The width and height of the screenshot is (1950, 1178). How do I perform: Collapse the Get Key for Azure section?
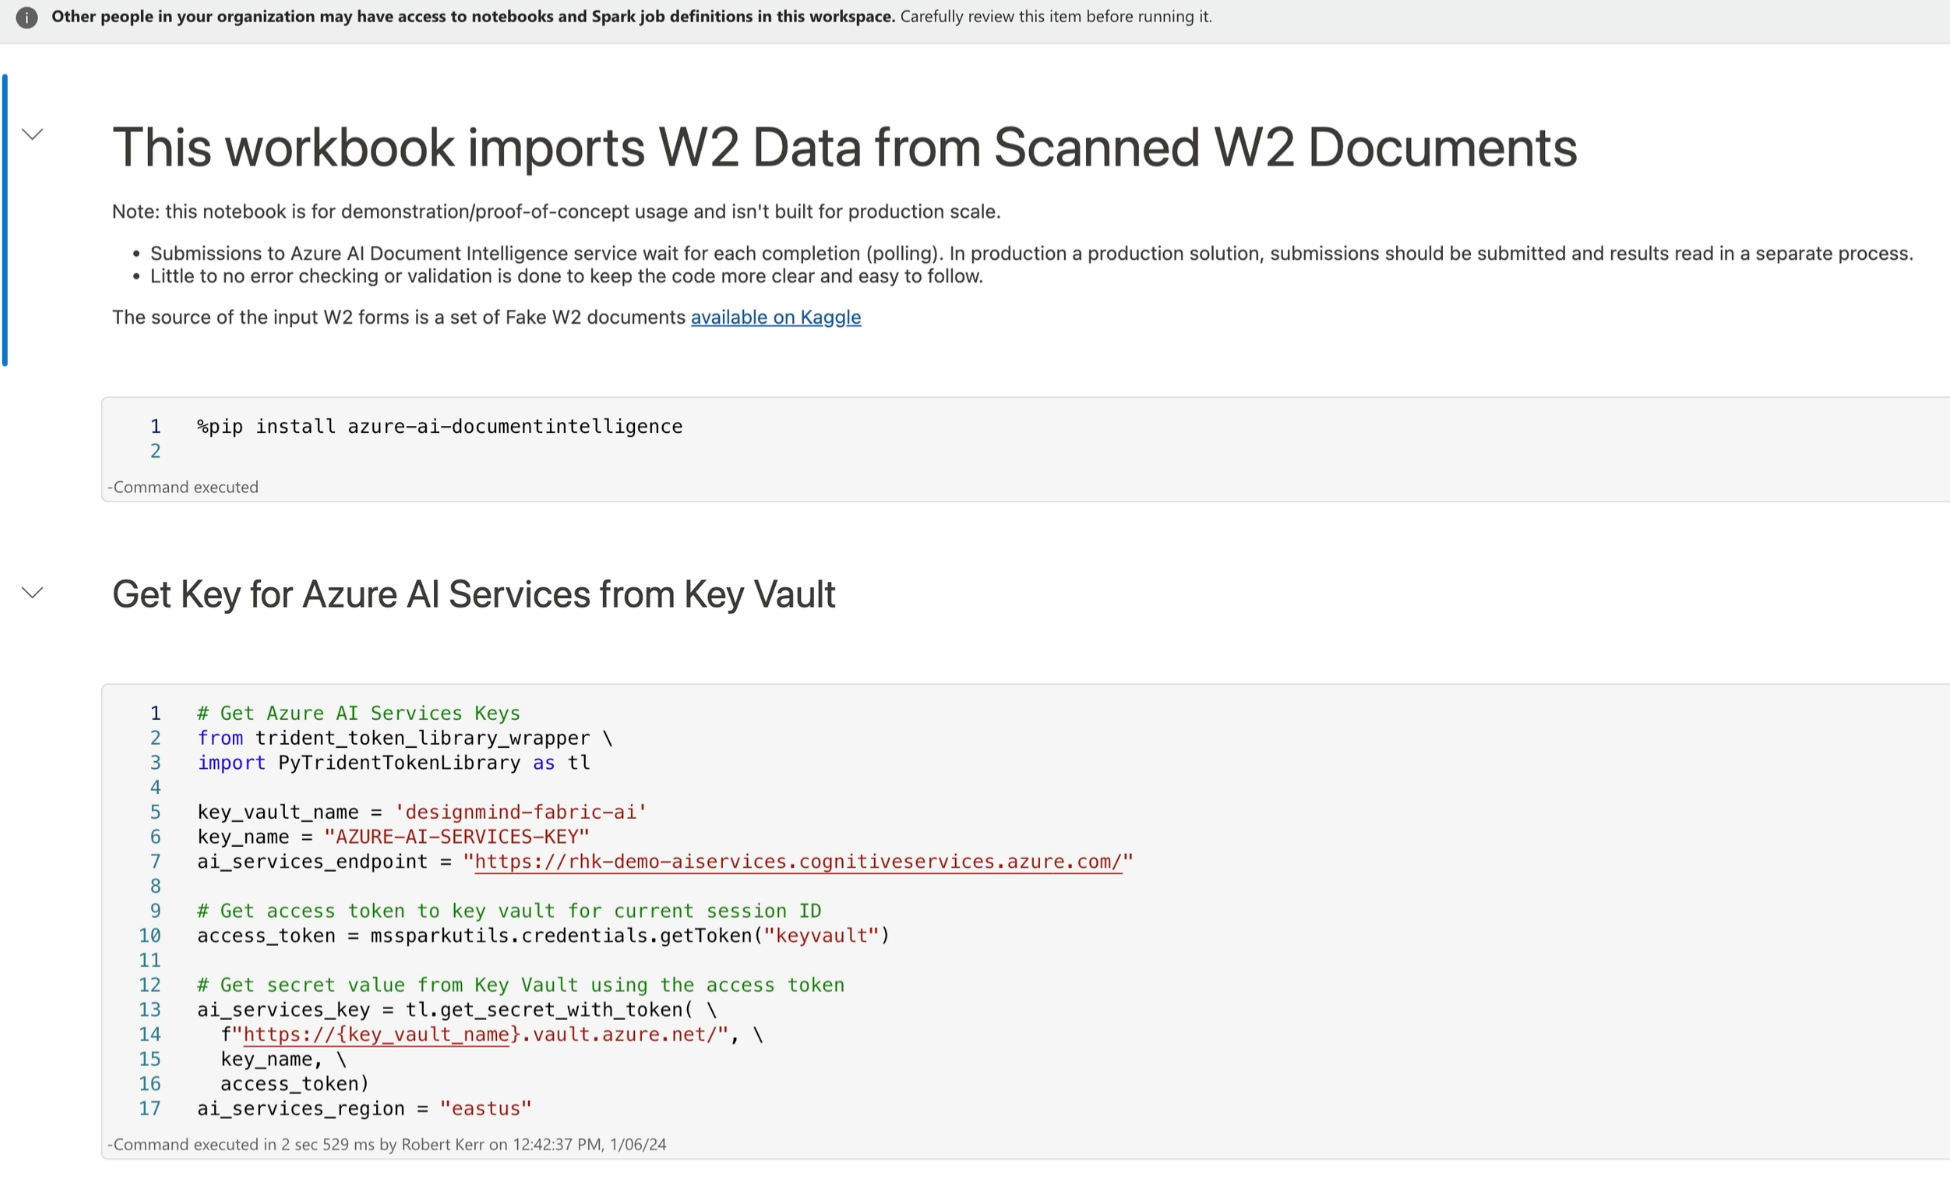(x=32, y=593)
